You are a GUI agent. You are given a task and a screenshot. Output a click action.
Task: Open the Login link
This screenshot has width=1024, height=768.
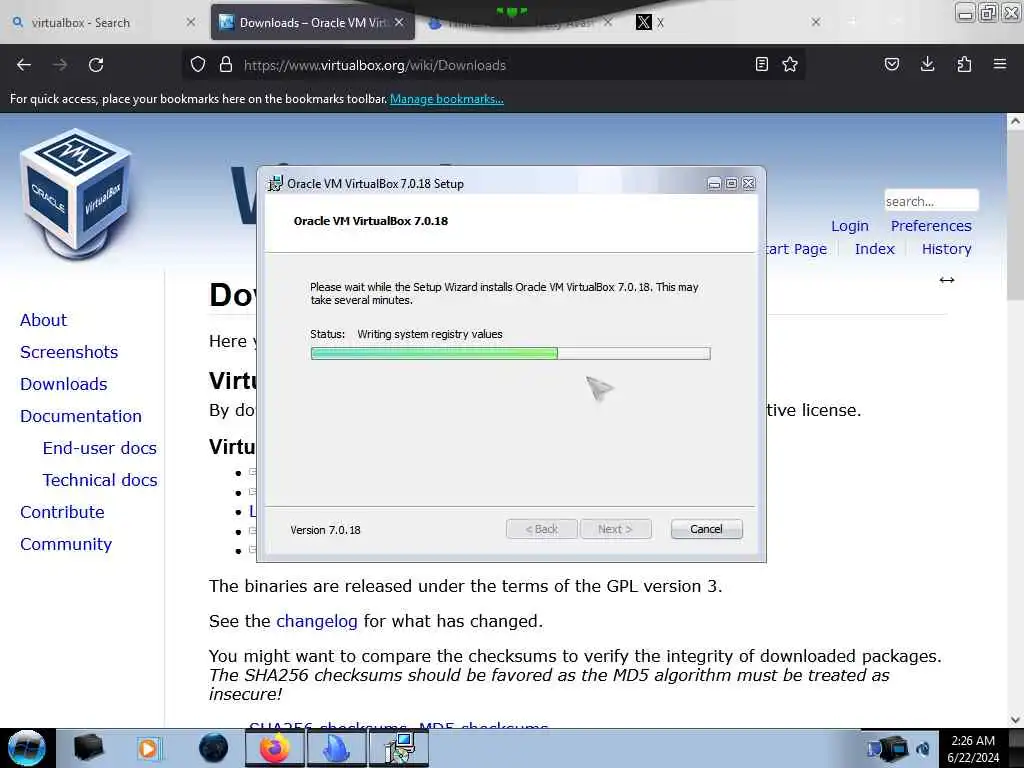(850, 226)
